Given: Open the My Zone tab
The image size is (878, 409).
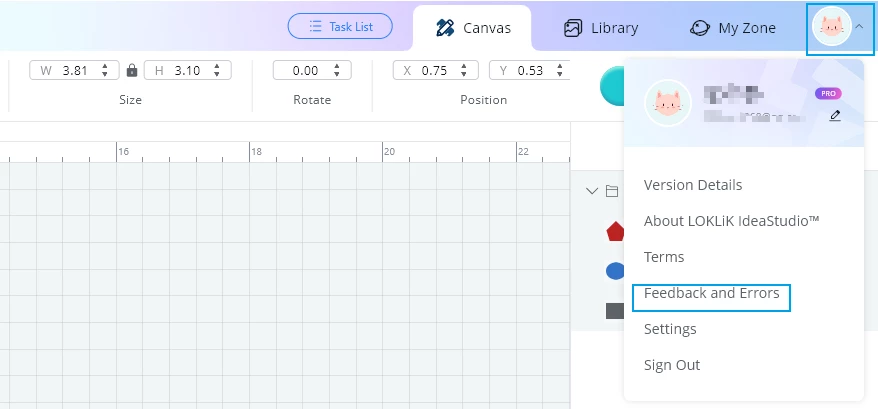Looking at the screenshot, I should coord(733,28).
